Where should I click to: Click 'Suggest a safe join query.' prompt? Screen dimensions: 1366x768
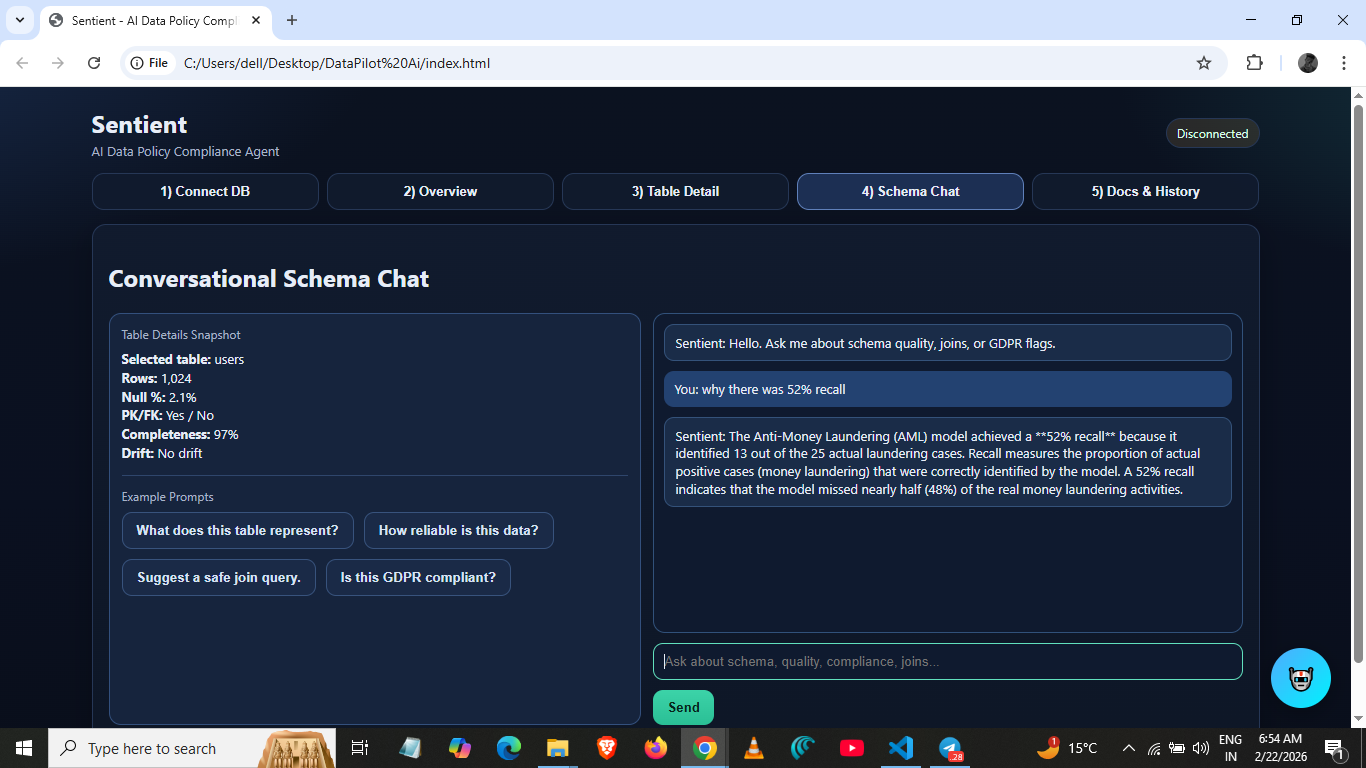pos(219,577)
